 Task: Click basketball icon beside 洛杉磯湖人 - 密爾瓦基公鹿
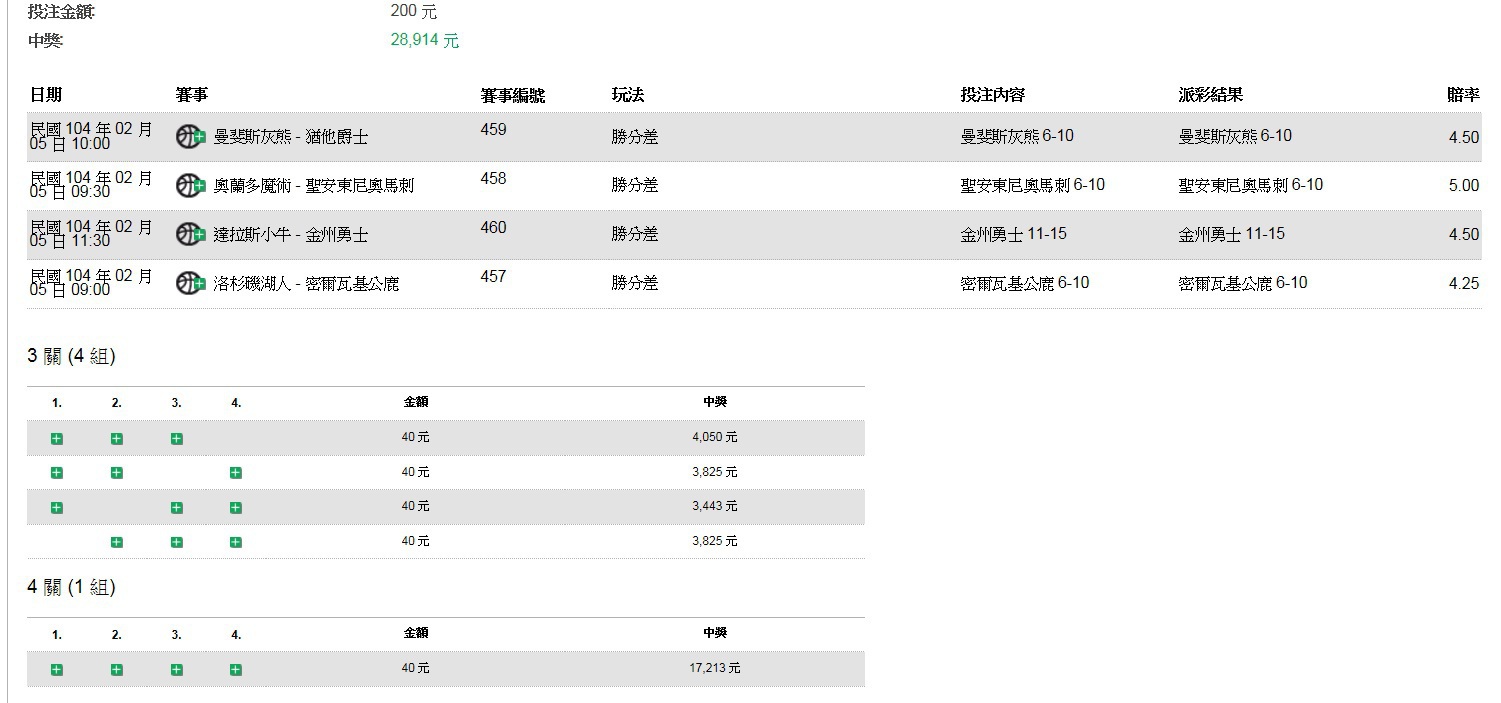(190, 283)
